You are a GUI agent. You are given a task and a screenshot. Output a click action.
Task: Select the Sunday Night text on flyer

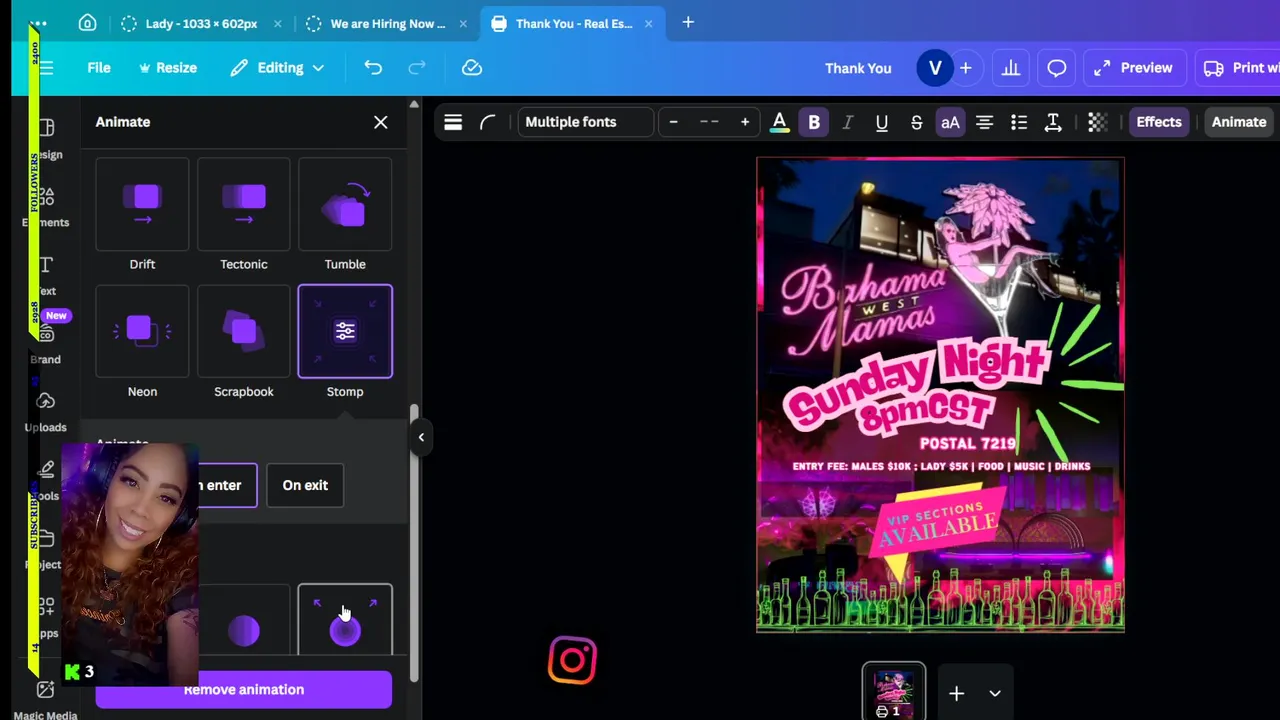(x=915, y=383)
